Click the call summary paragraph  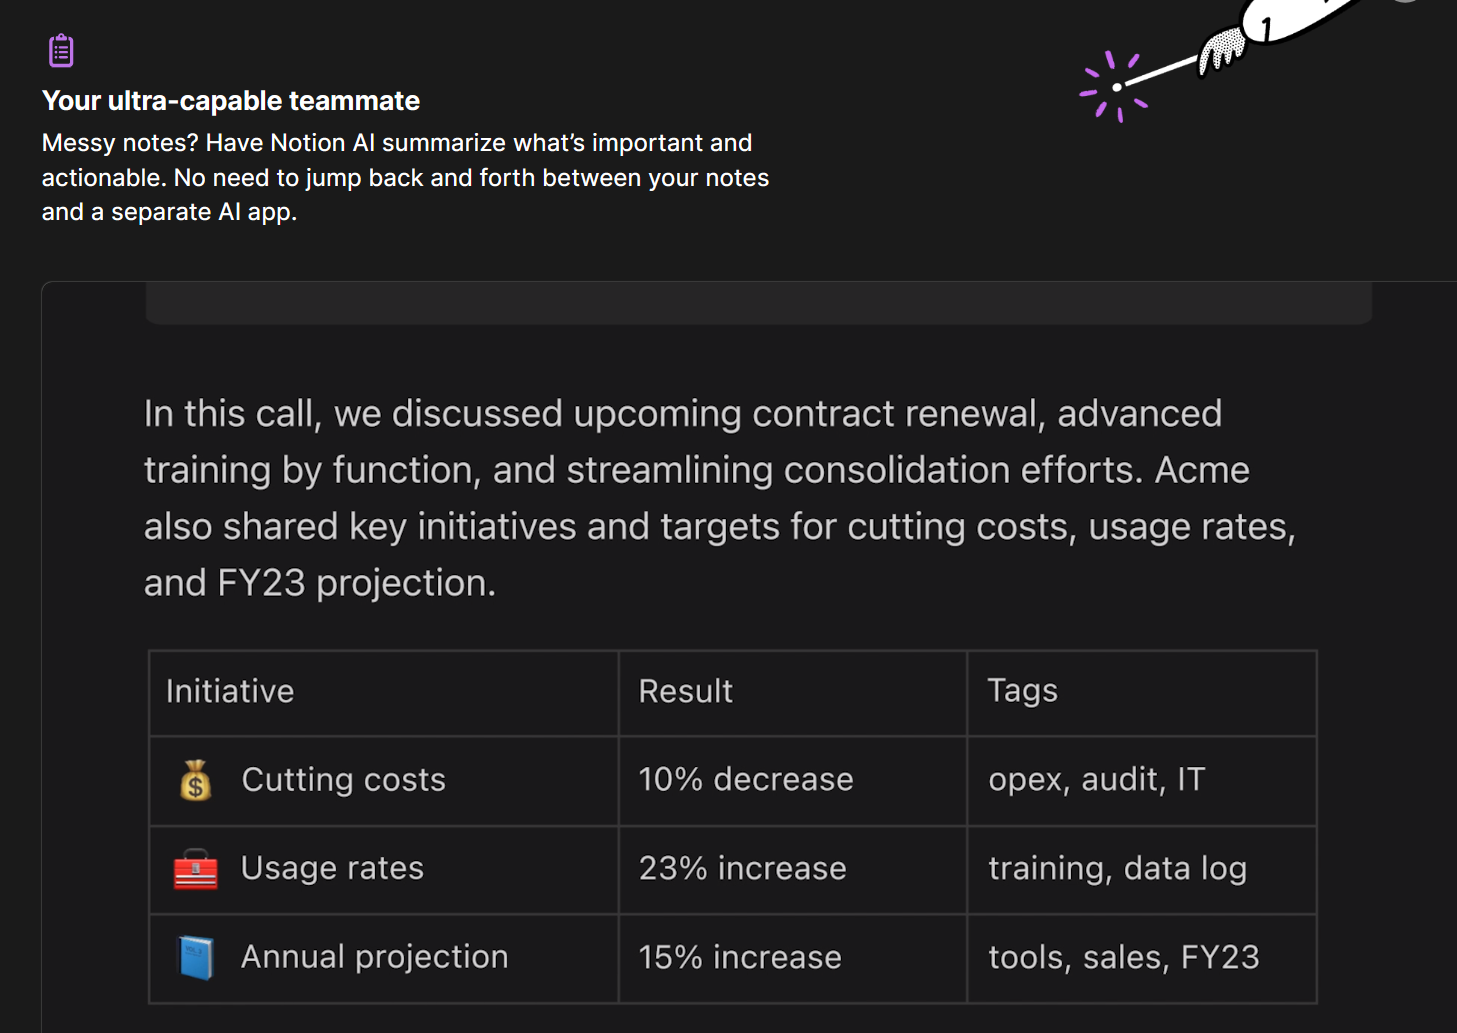pos(720,498)
